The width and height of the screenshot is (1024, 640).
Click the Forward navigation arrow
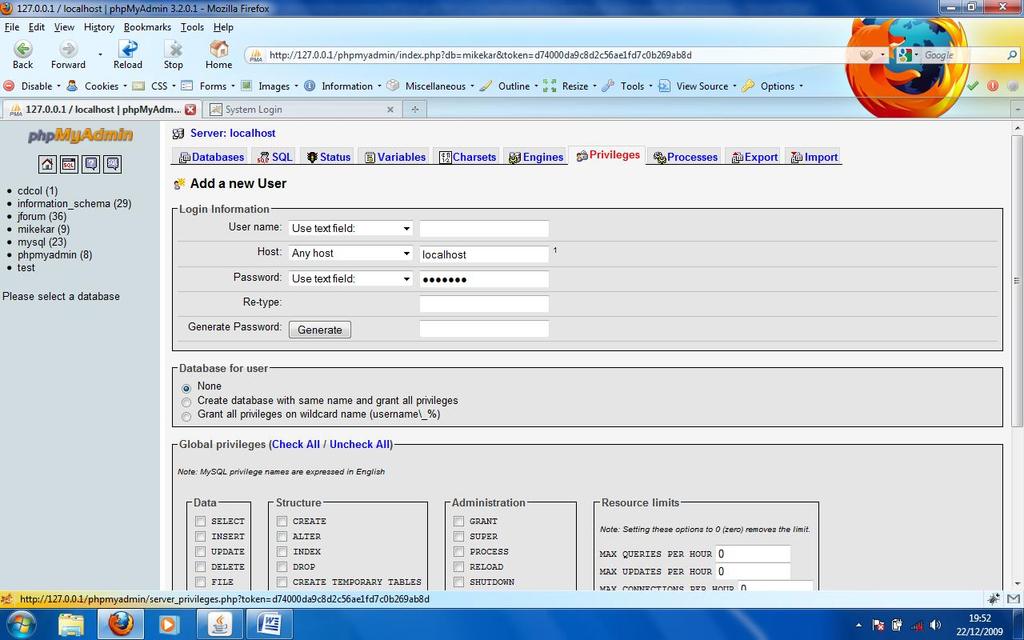[68, 55]
